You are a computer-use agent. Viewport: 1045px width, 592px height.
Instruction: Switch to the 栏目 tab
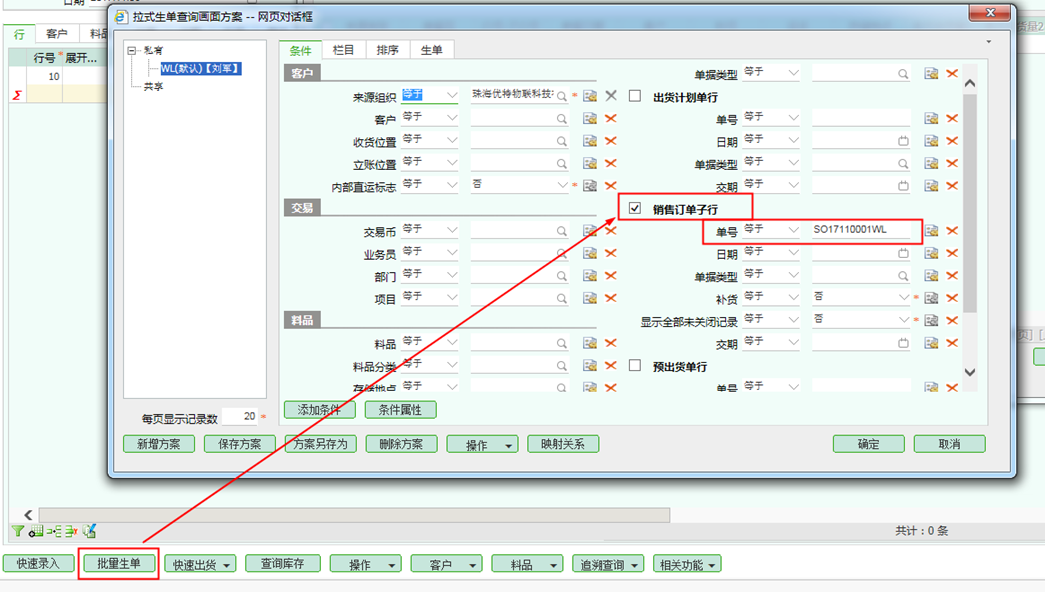pos(343,50)
